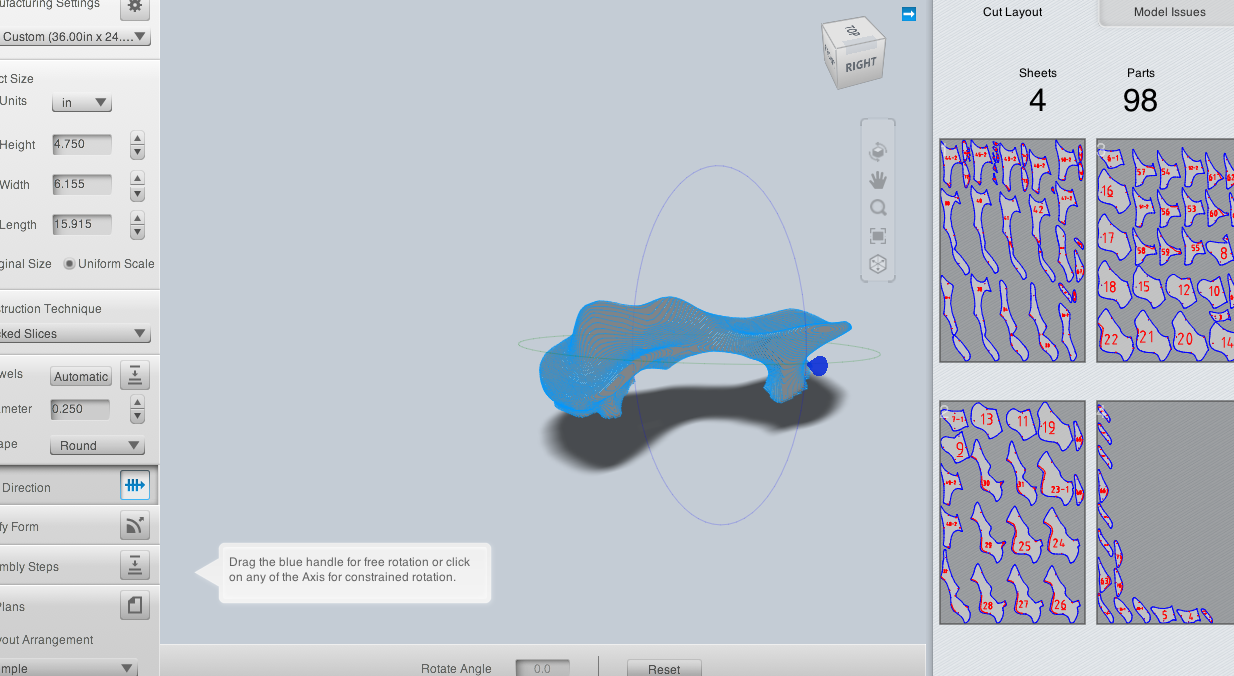Image resolution: width=1234 pixels, height=676 pixels.
Task: Switch to the Cut Layout tab
Action: coord(1012,12)
